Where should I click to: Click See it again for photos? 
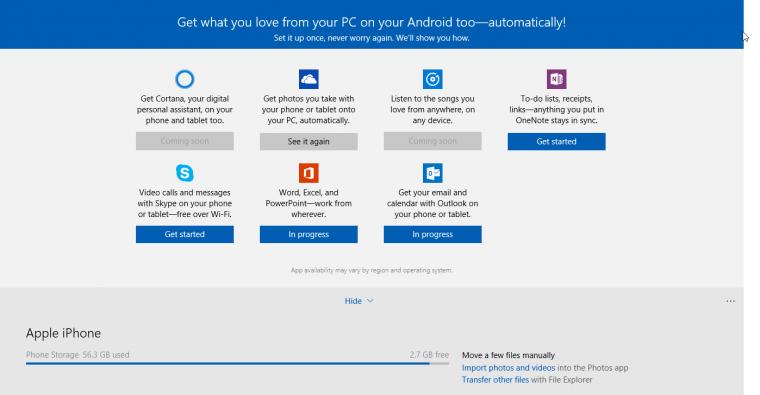coord(309,142)
